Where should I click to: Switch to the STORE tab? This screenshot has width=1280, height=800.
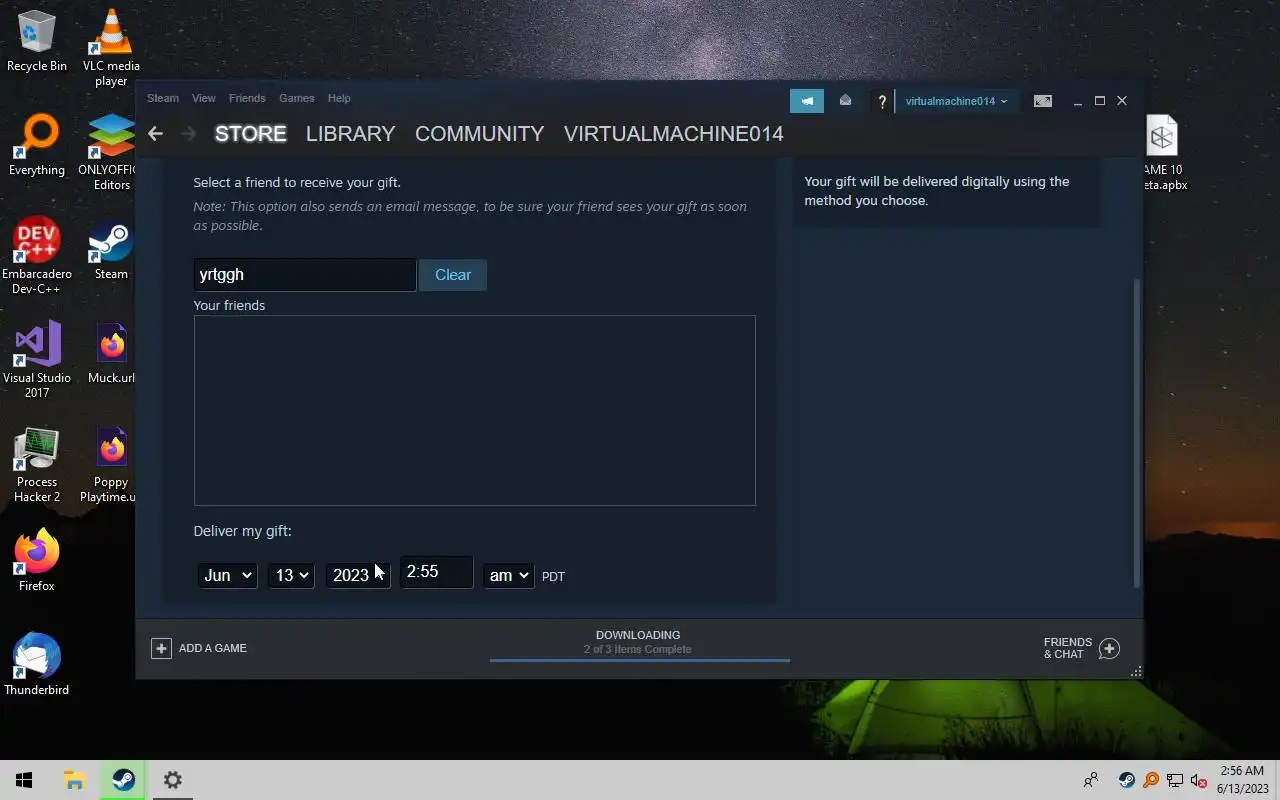pyautogui.click(x=250, y=133)
